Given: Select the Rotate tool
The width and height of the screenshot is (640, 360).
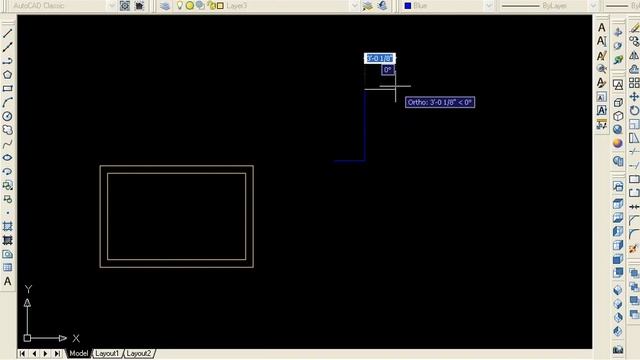Looking at the screenshot, I should click(x=634, y=111).
